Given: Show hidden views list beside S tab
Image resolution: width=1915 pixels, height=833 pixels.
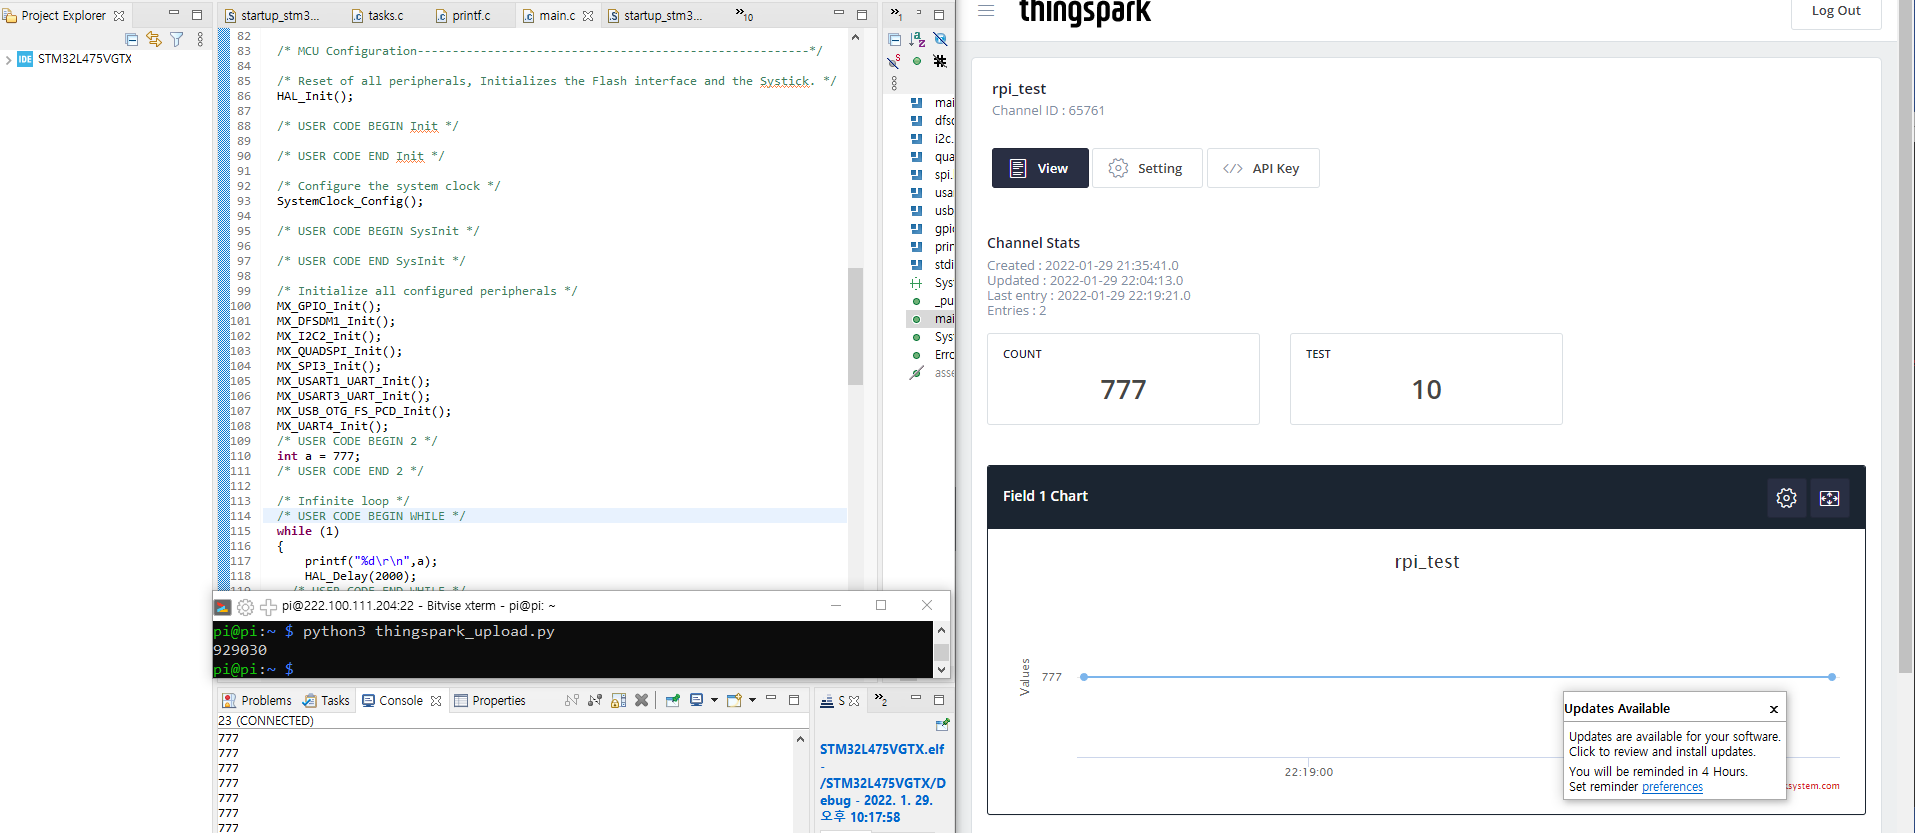Looking at the screenshot, I should point(880,700).
